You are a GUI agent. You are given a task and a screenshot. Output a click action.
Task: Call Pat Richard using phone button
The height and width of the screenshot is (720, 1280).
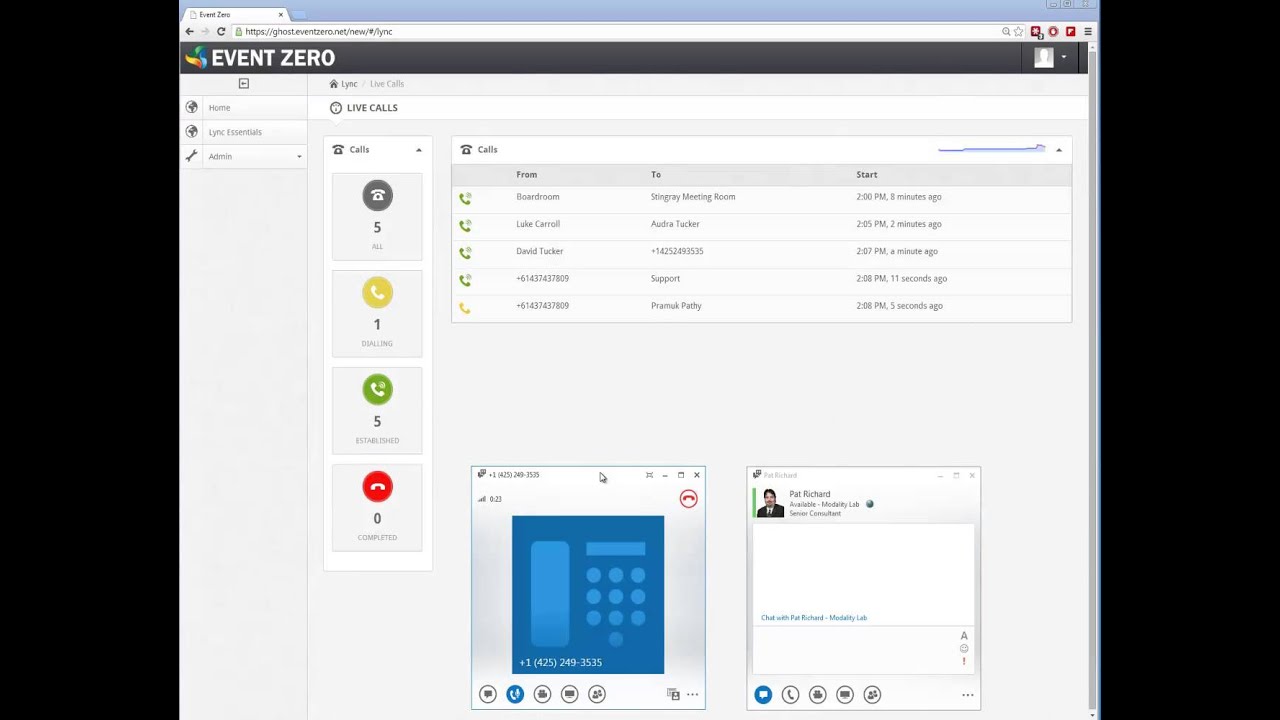click(790, 694)
